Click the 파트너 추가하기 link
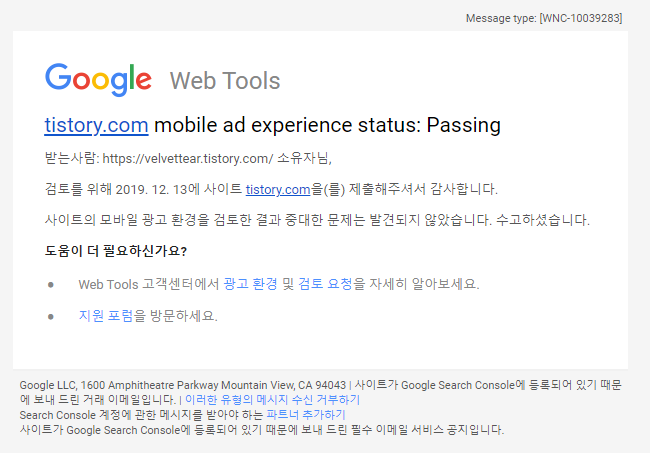 point(306,415)
